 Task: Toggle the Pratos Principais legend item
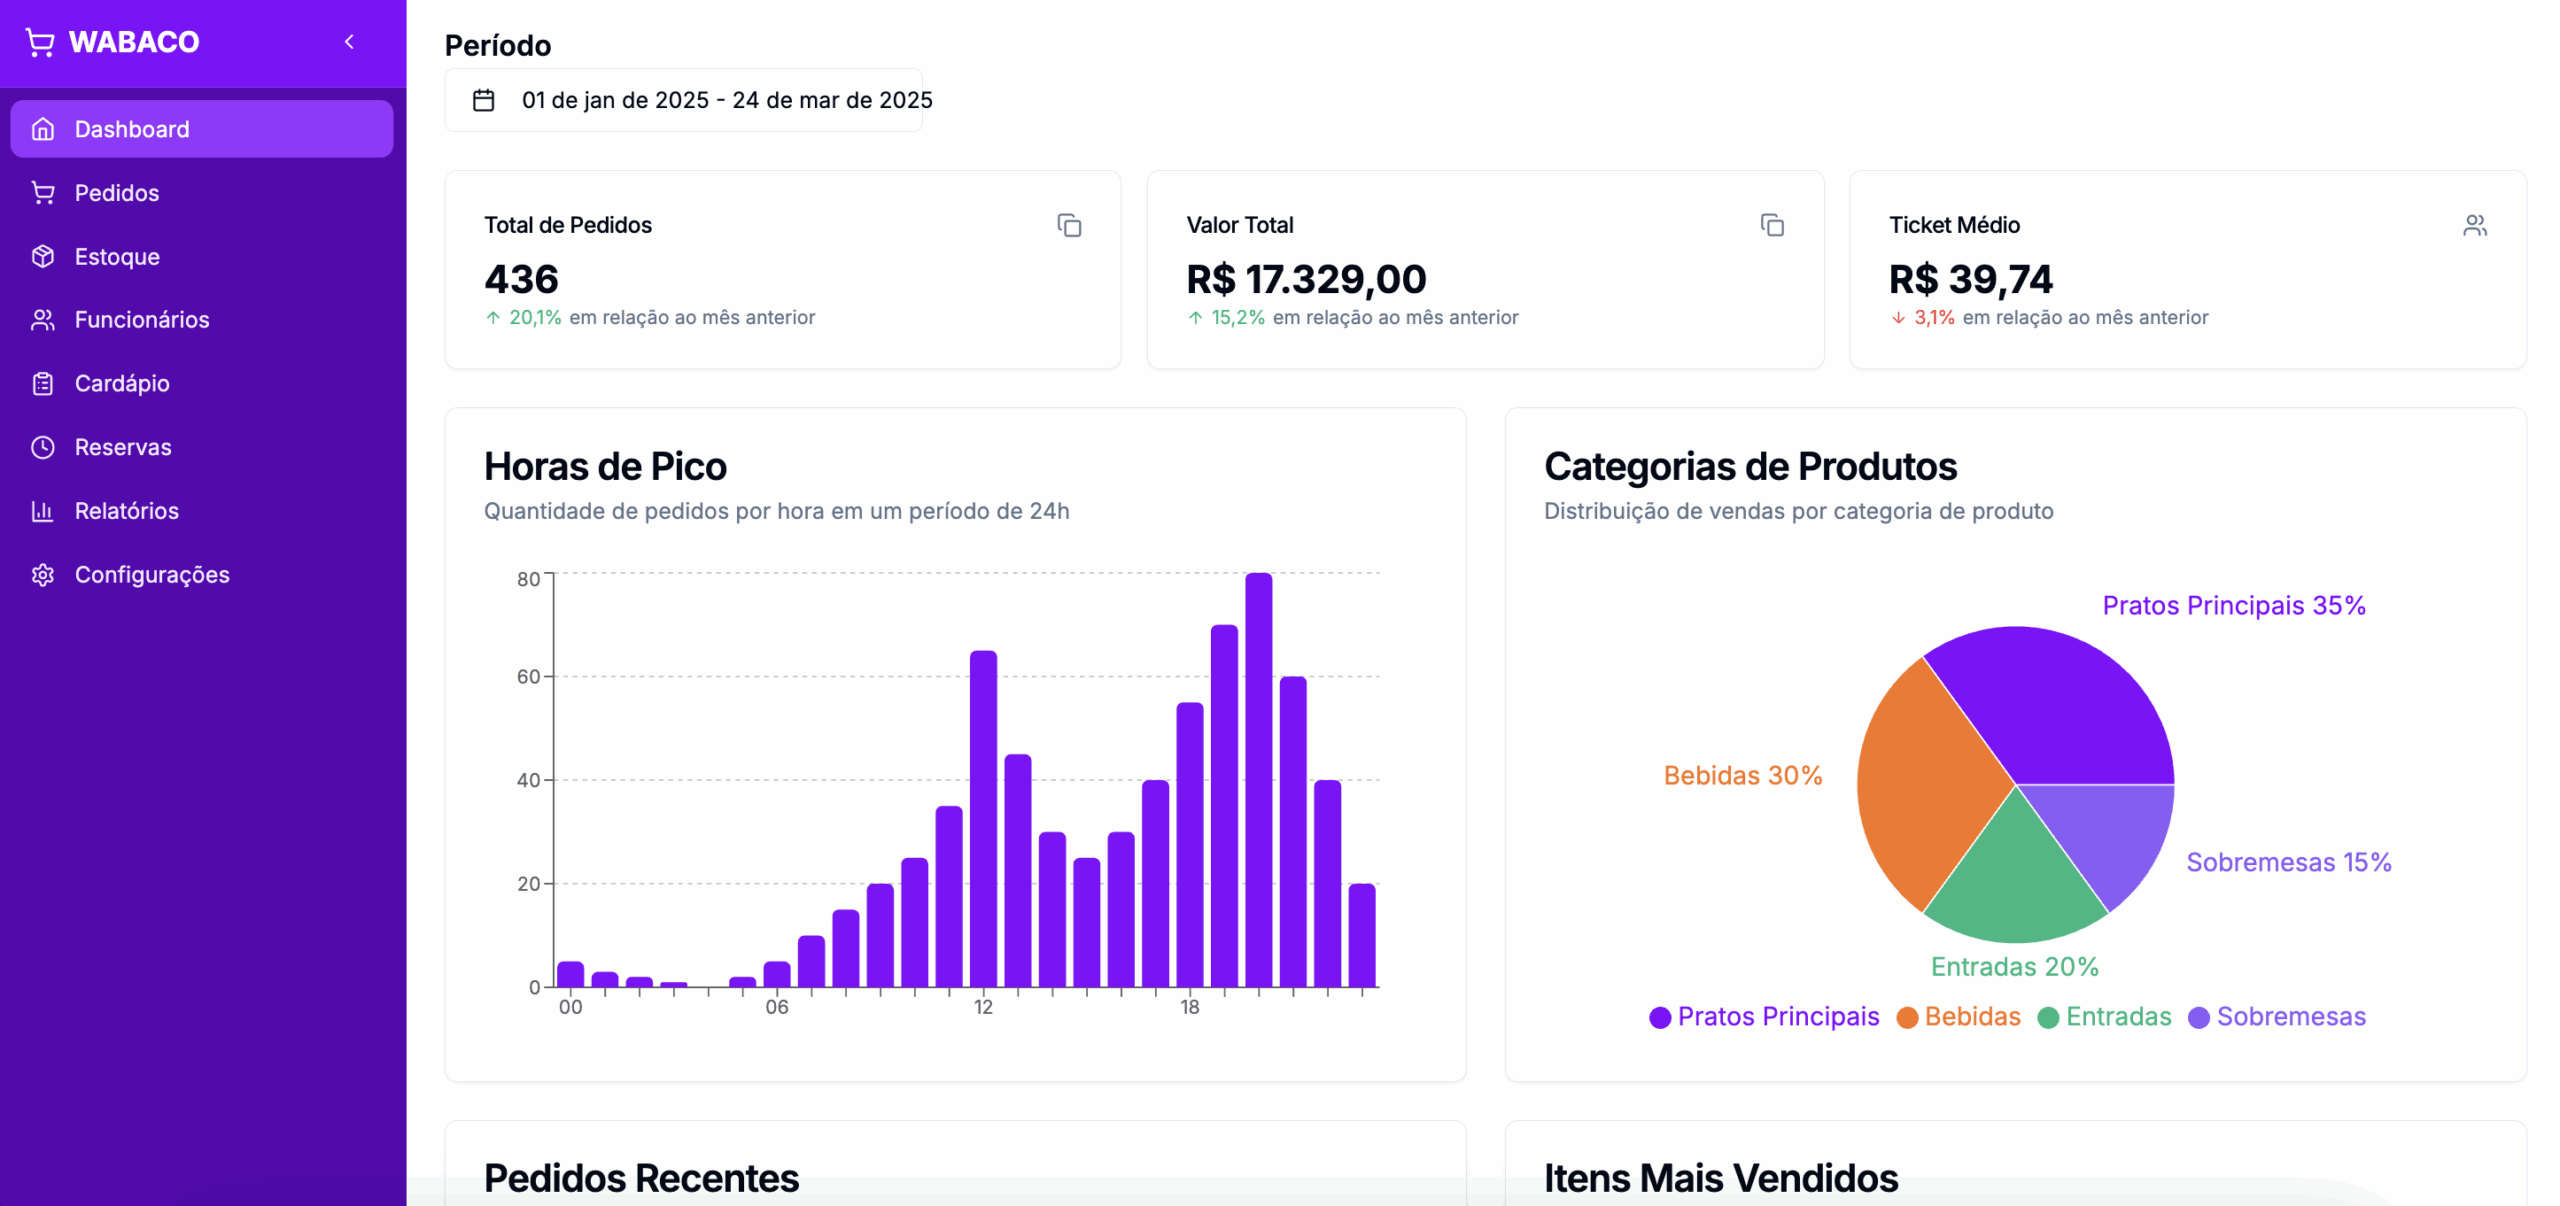tap(1763, 1017)
